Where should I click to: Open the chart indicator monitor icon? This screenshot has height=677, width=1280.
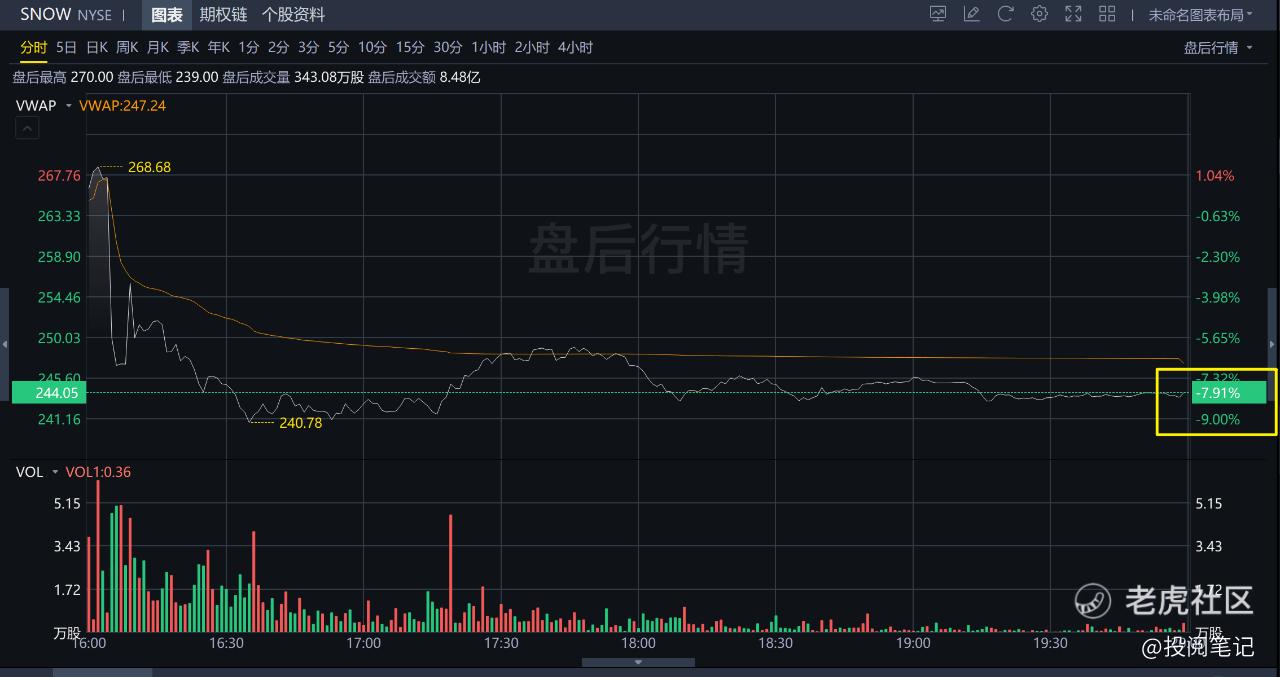point(938,14)
